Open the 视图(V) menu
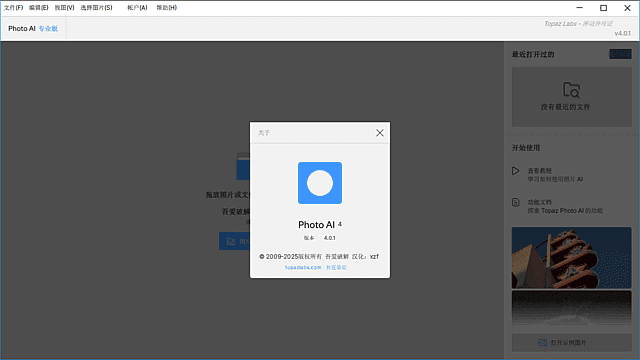This screenshot has height=360, width=640. pos(64,8)
